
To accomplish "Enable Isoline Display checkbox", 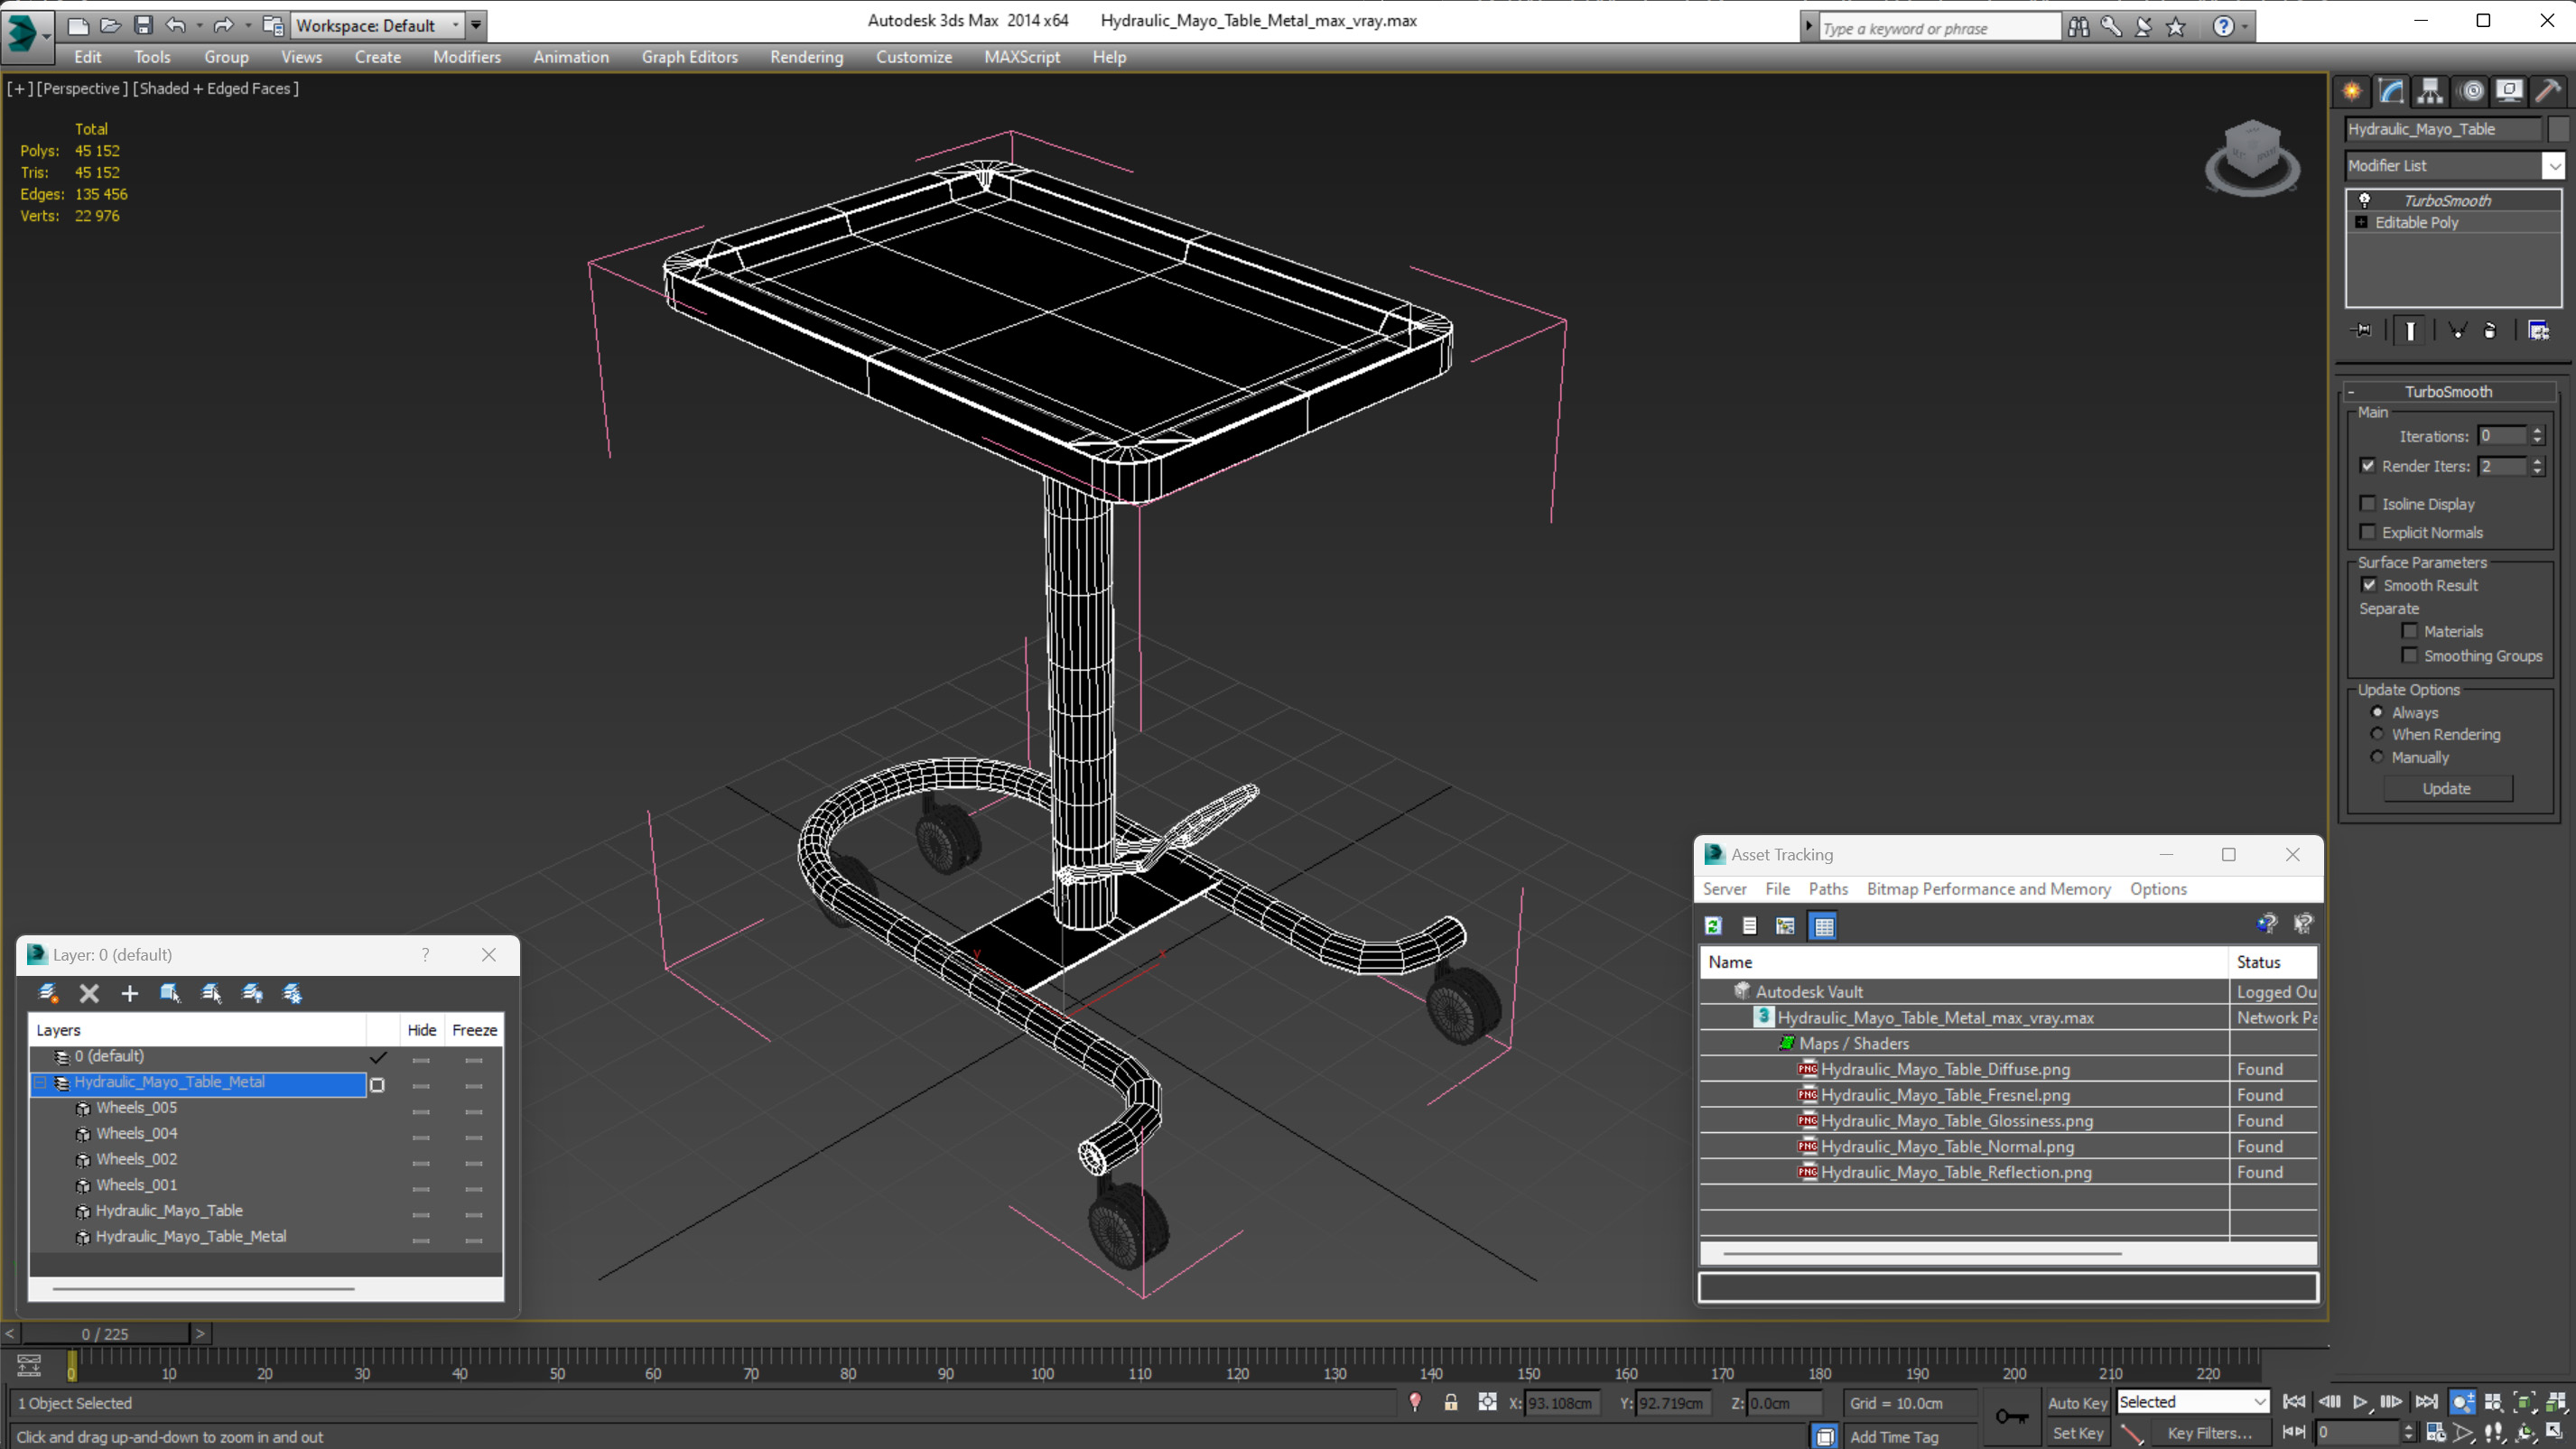I will (2369, 503).
